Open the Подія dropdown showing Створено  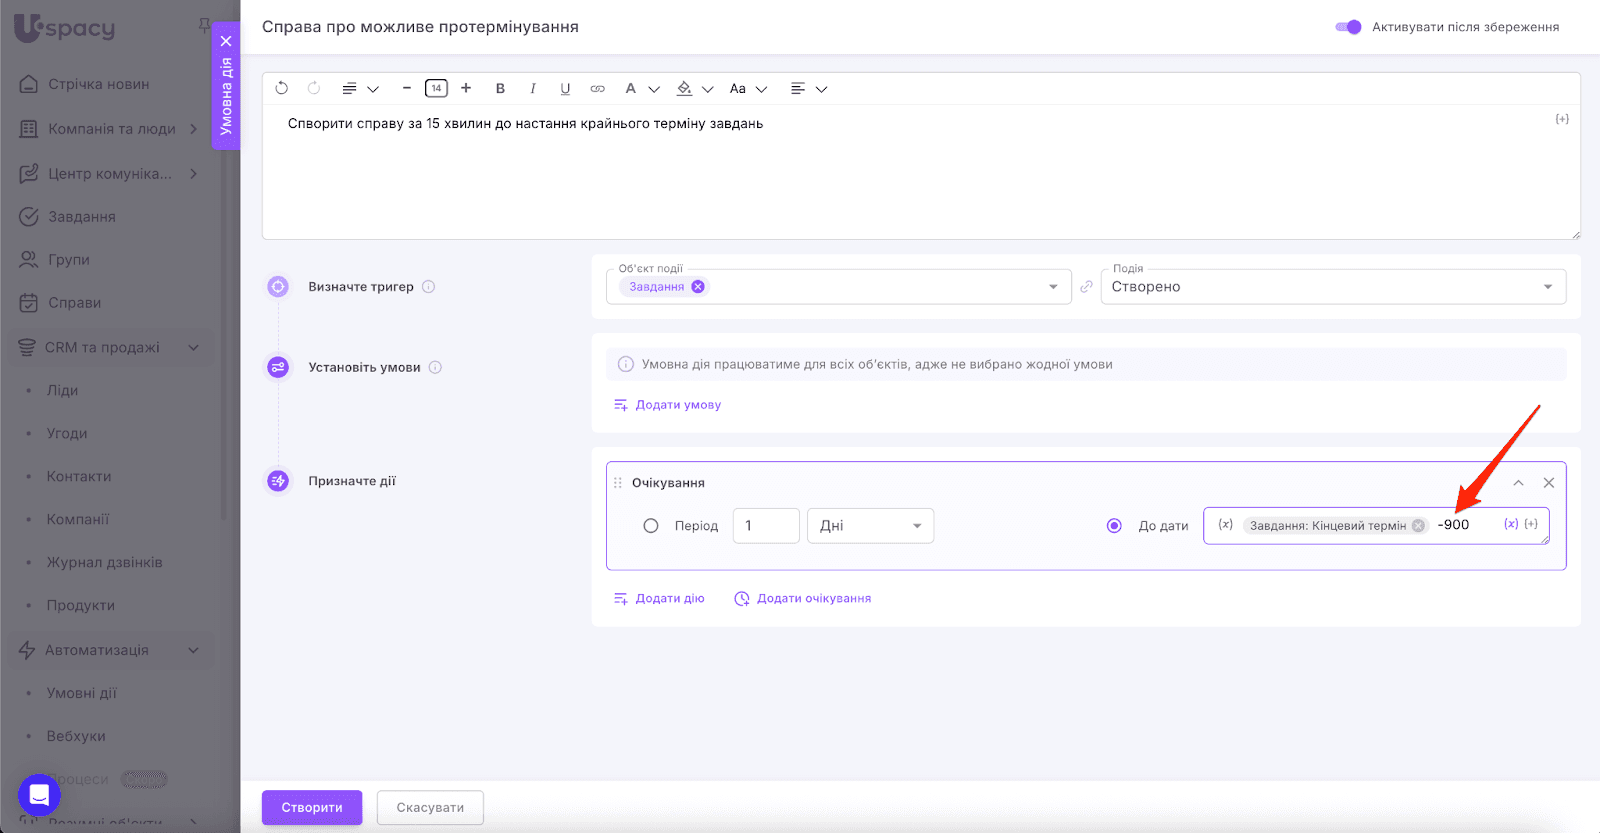(x=1332, y=287)
